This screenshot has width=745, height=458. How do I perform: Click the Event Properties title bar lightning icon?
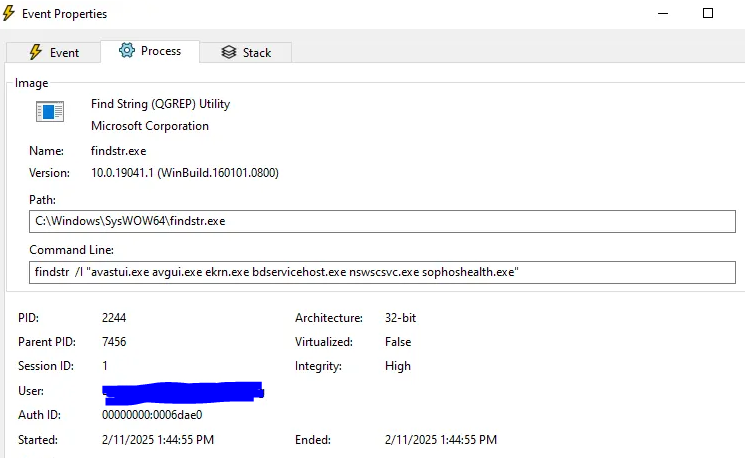pos(9,13)
